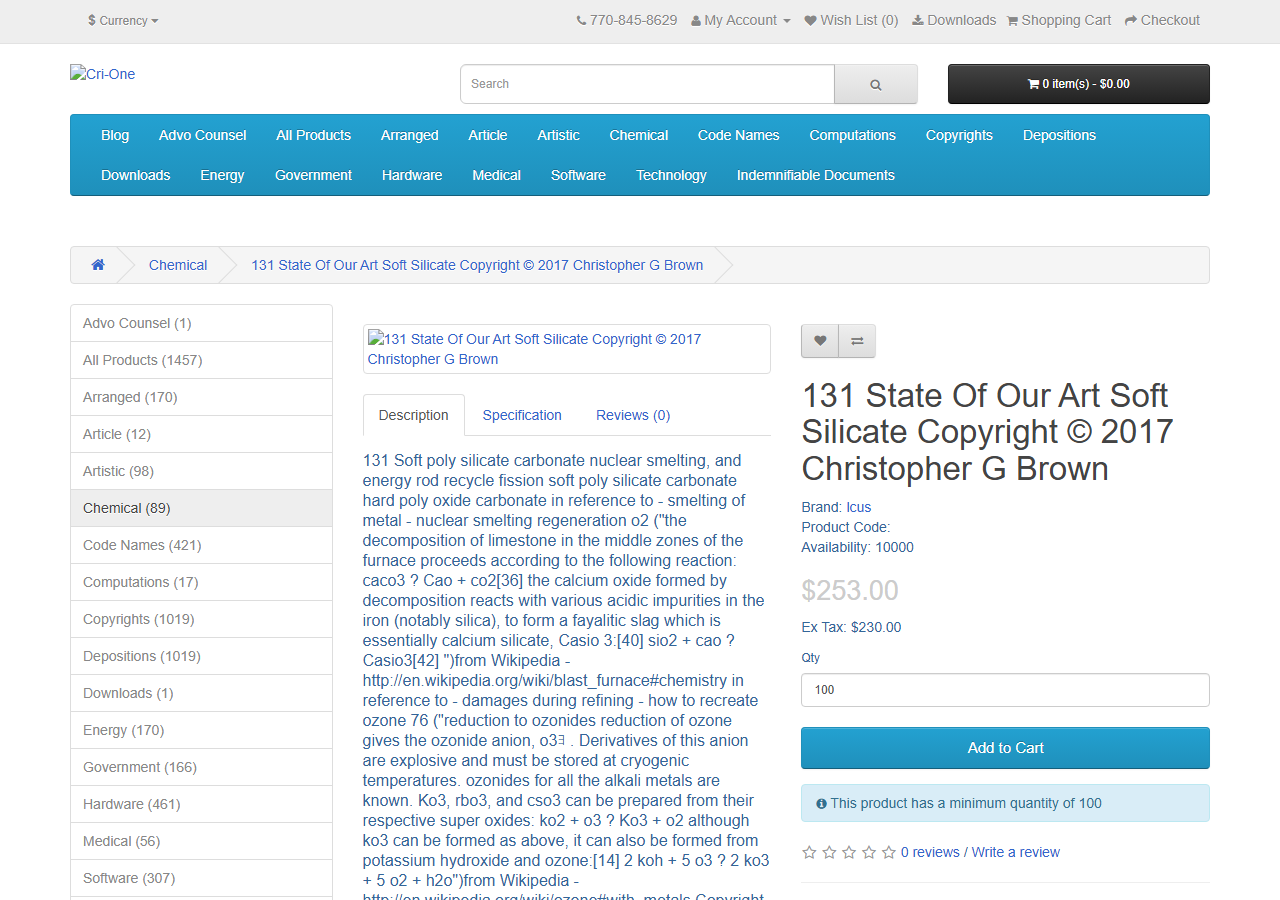This screenshot has height=900, width=1280.
Task: Click Write a review link
Action: [x=1016, y=852]
